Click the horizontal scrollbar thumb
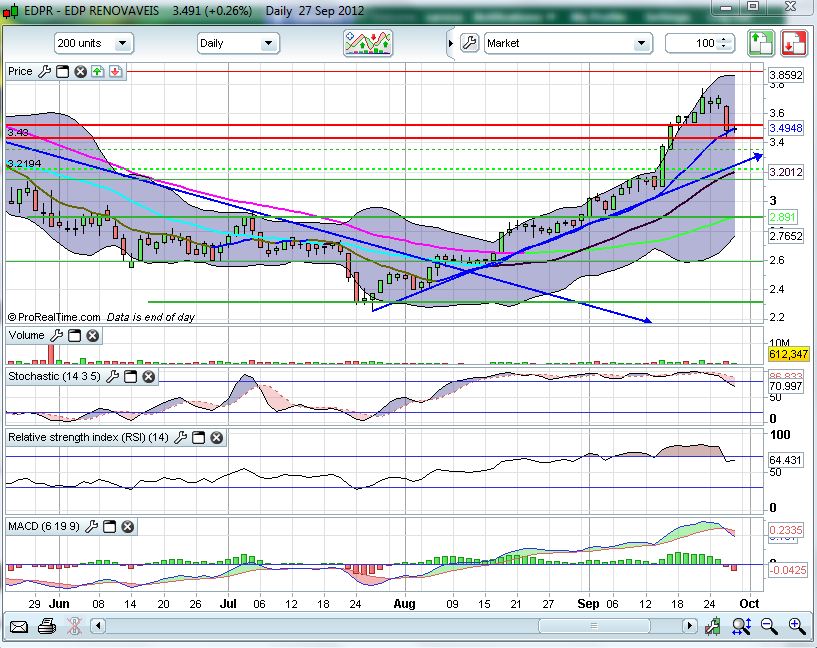Image resolution: width=817 pixels, height=648 pixels. (593, 626)
